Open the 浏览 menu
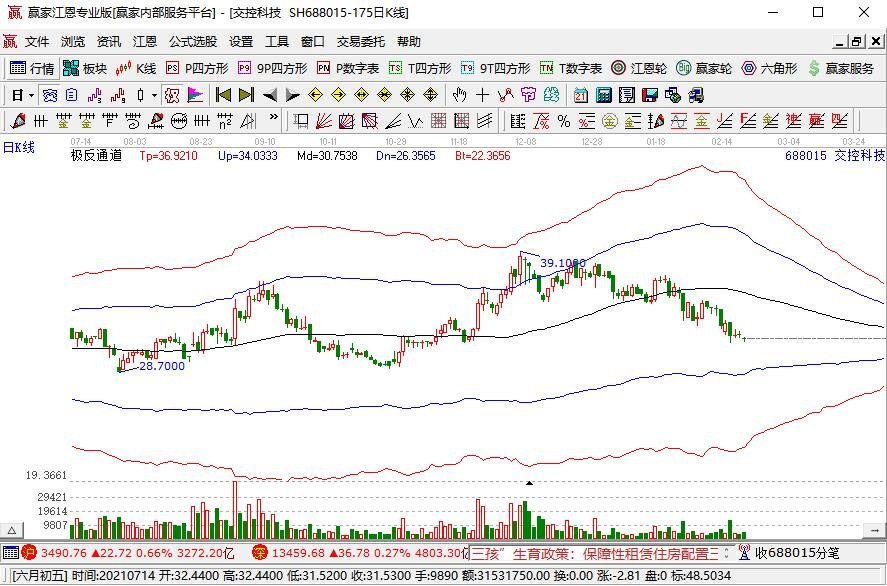Image resolution: width=887 pixels, height=586 pixels. [x=73, y=41]
